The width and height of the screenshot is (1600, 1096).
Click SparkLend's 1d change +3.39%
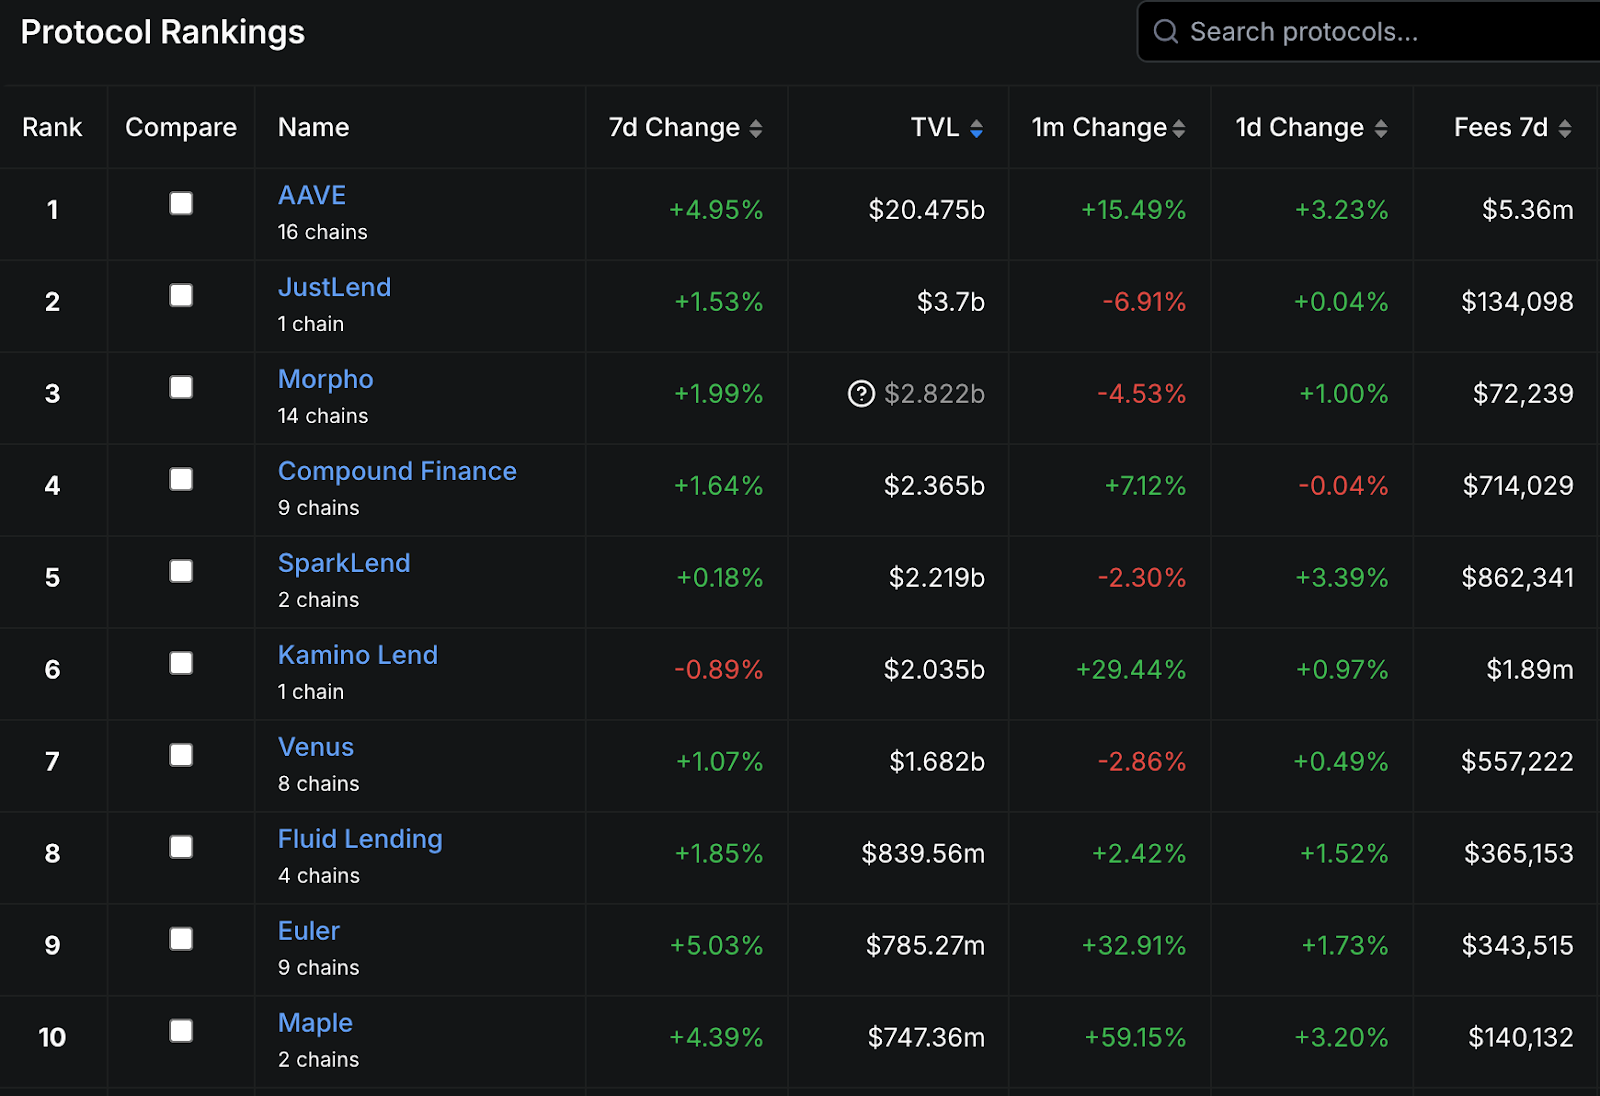point(1342,578)
